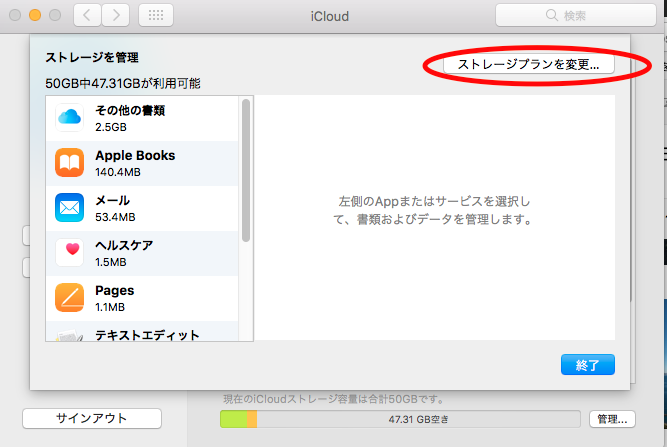Click the 47.31 GB空き storage bar label
Screen dimensions: 667x447
418,420
